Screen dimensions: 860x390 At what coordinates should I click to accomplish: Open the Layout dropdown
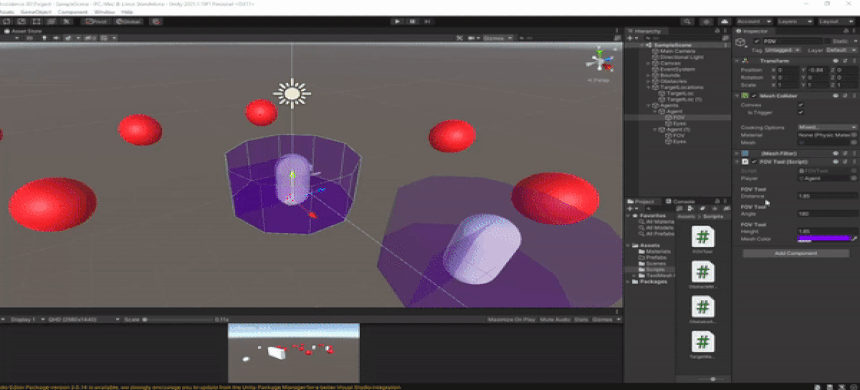[836, 21]
